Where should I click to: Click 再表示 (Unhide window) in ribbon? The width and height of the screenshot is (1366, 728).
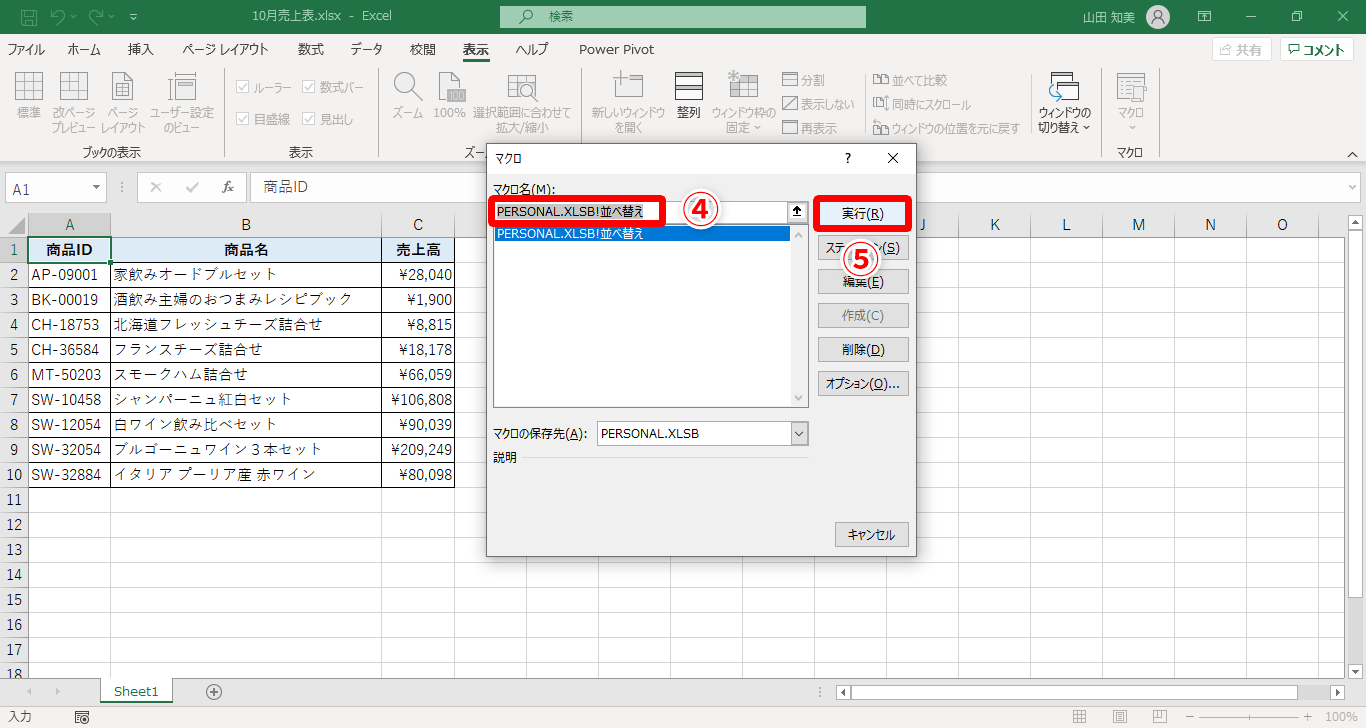tap(810, 128)
